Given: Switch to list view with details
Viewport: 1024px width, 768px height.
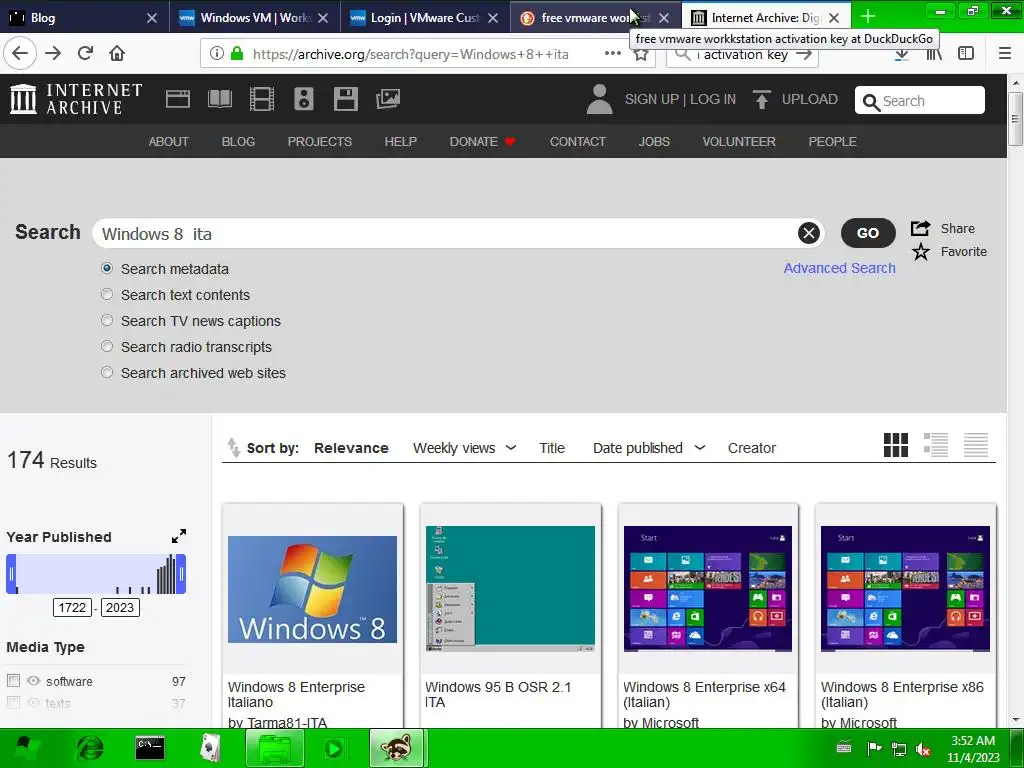Looking at the screenshot, I should click(x=936, y=445).
